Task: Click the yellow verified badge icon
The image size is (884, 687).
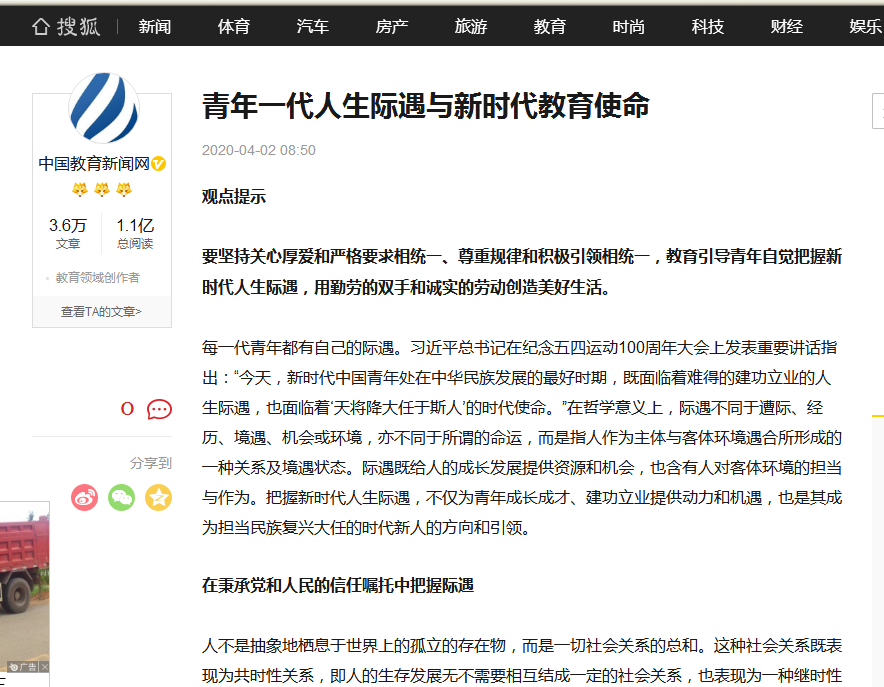Action: pyautogui.click(x=159, y=164)
